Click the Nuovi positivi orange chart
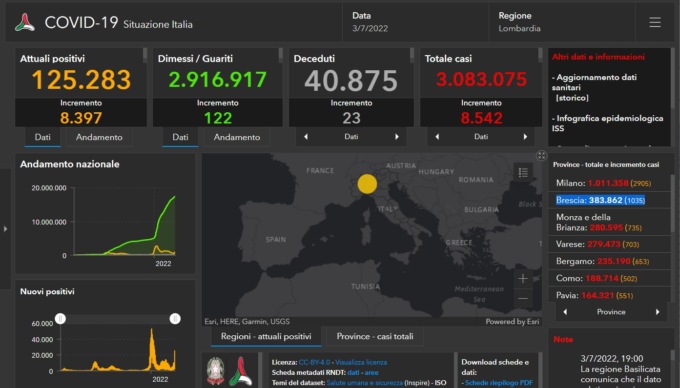 [x=118, y=349]
